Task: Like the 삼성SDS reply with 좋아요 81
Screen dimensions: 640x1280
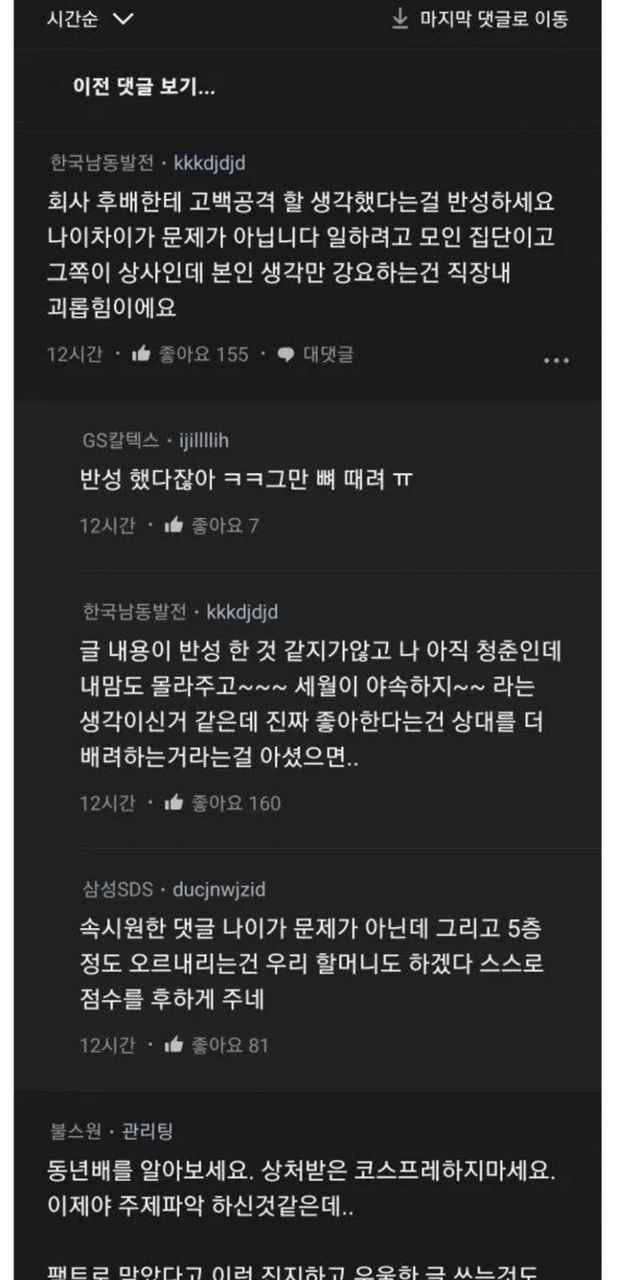Action: point(174,1046)
